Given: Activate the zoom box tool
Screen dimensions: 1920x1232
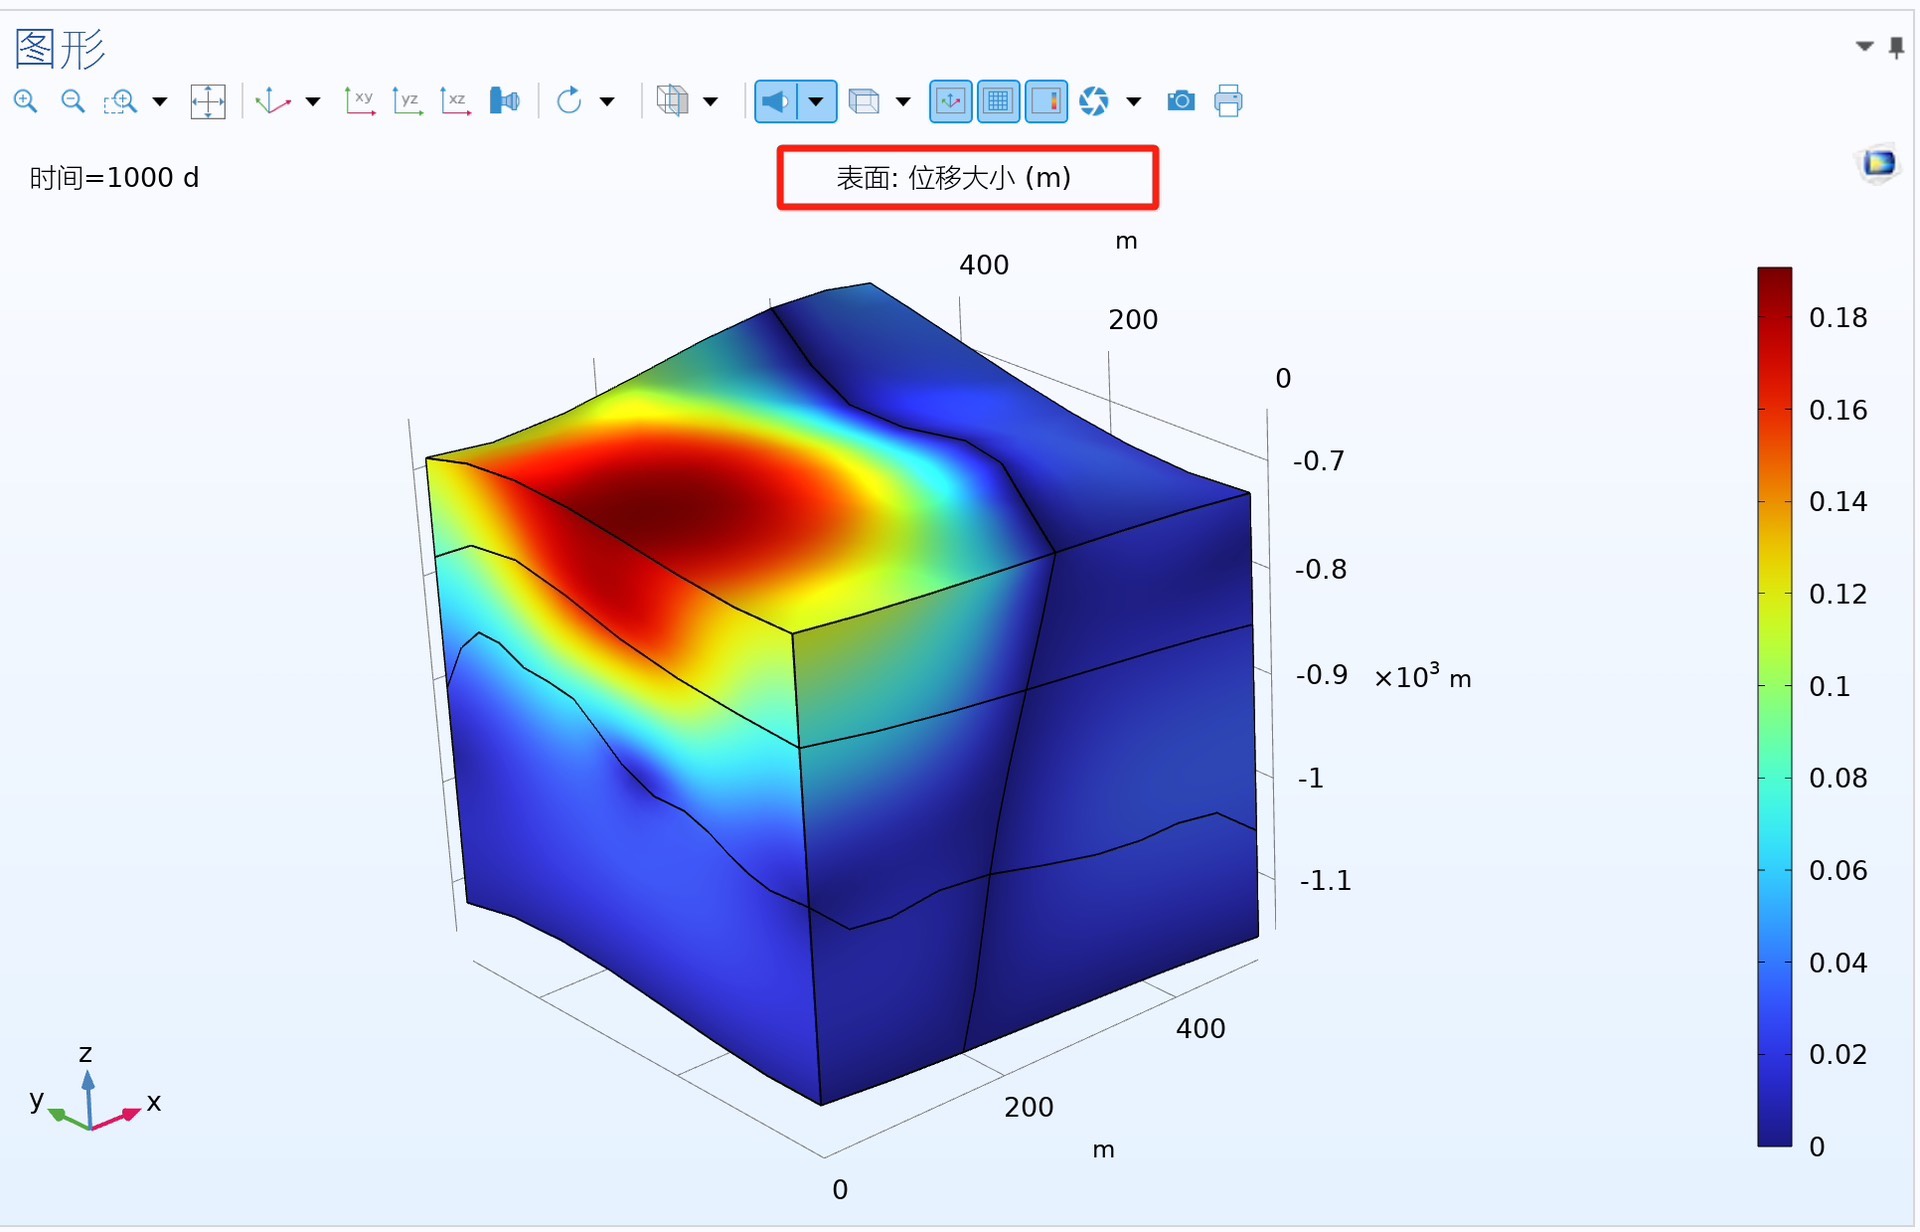Looking at the screenshot, I should 120,101.
